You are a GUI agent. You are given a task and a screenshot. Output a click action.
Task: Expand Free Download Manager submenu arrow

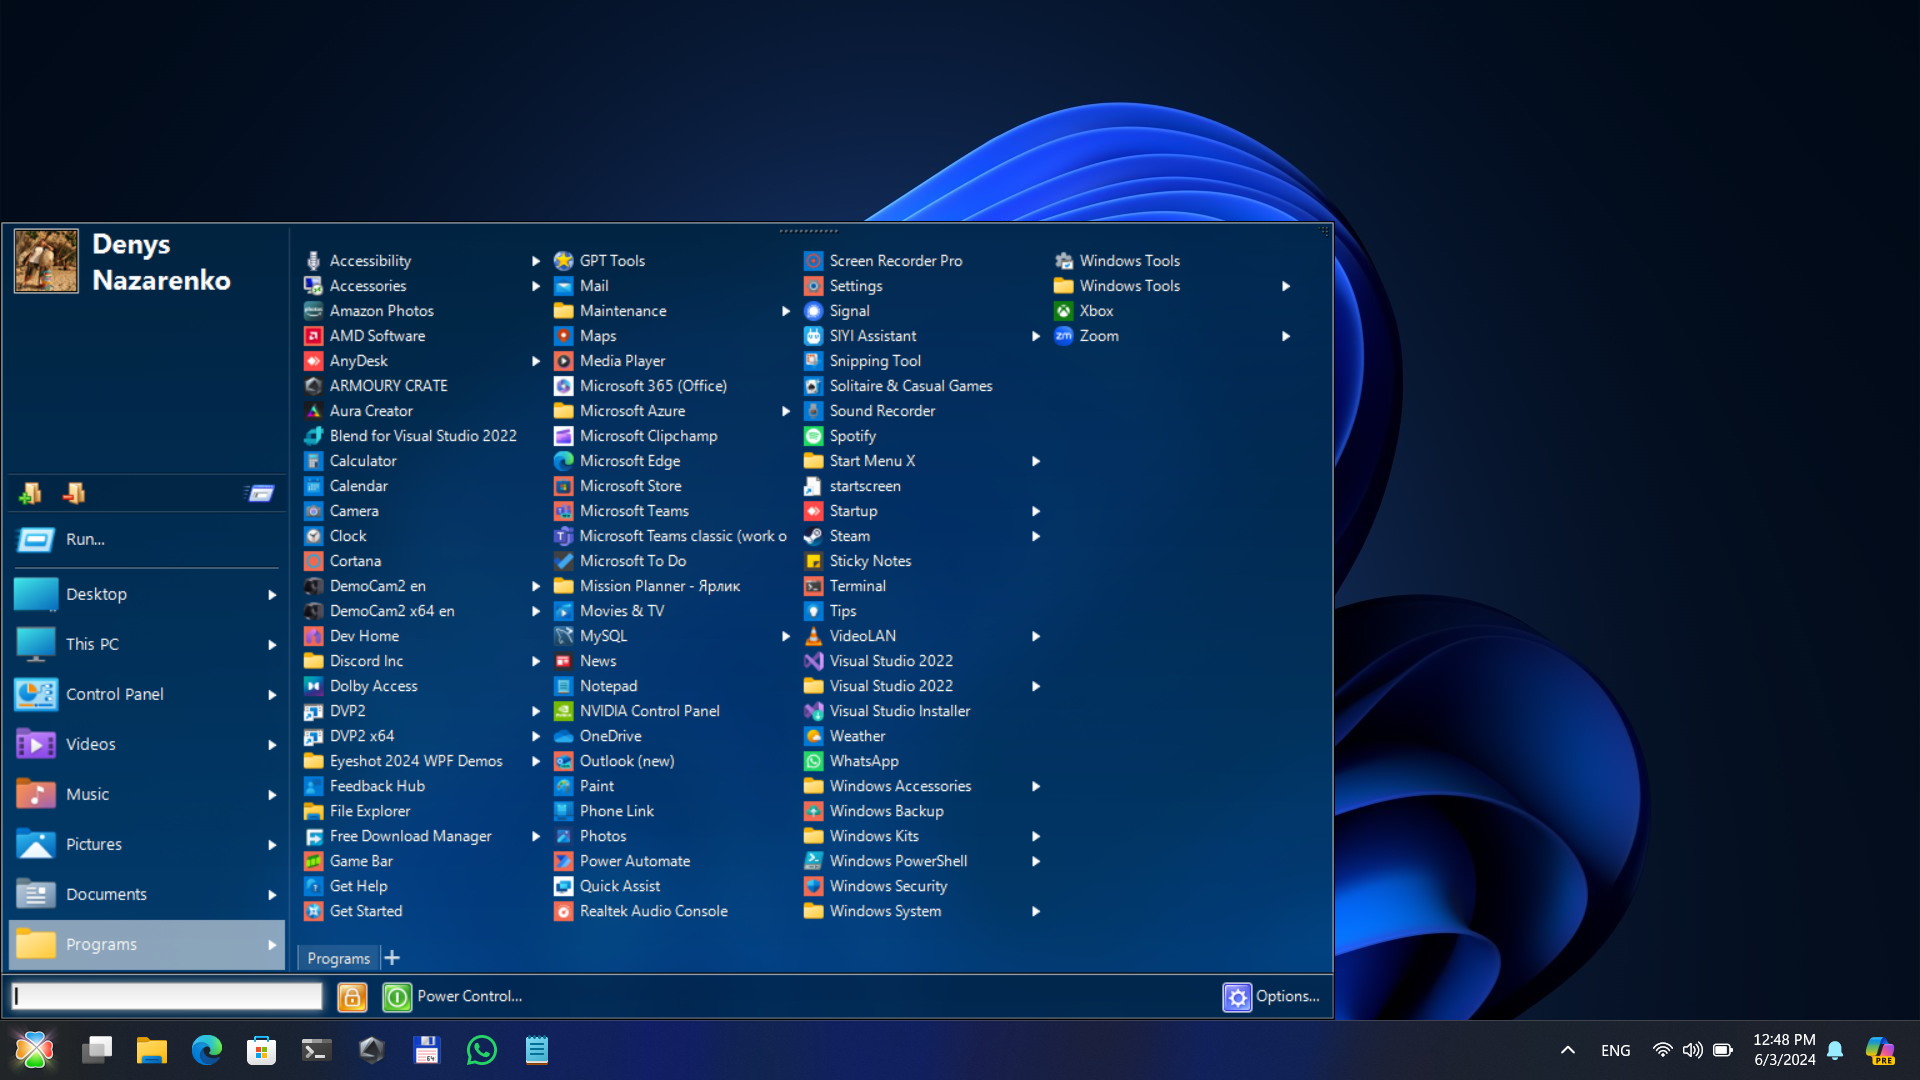tap(536, 836)
